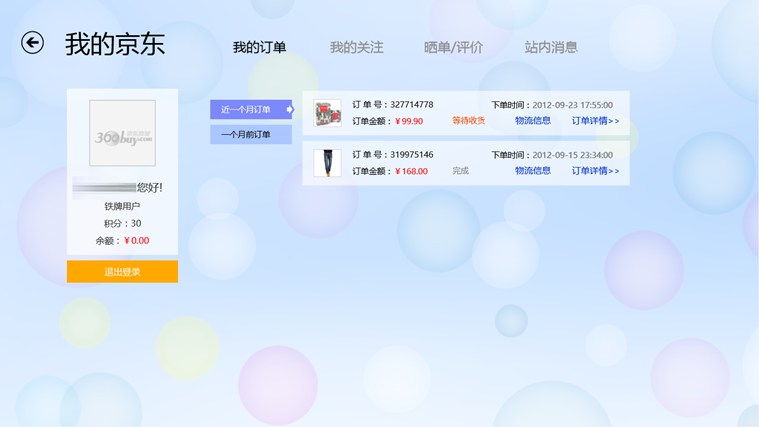Open 订单详情 for order 327714778

point(595,121)
